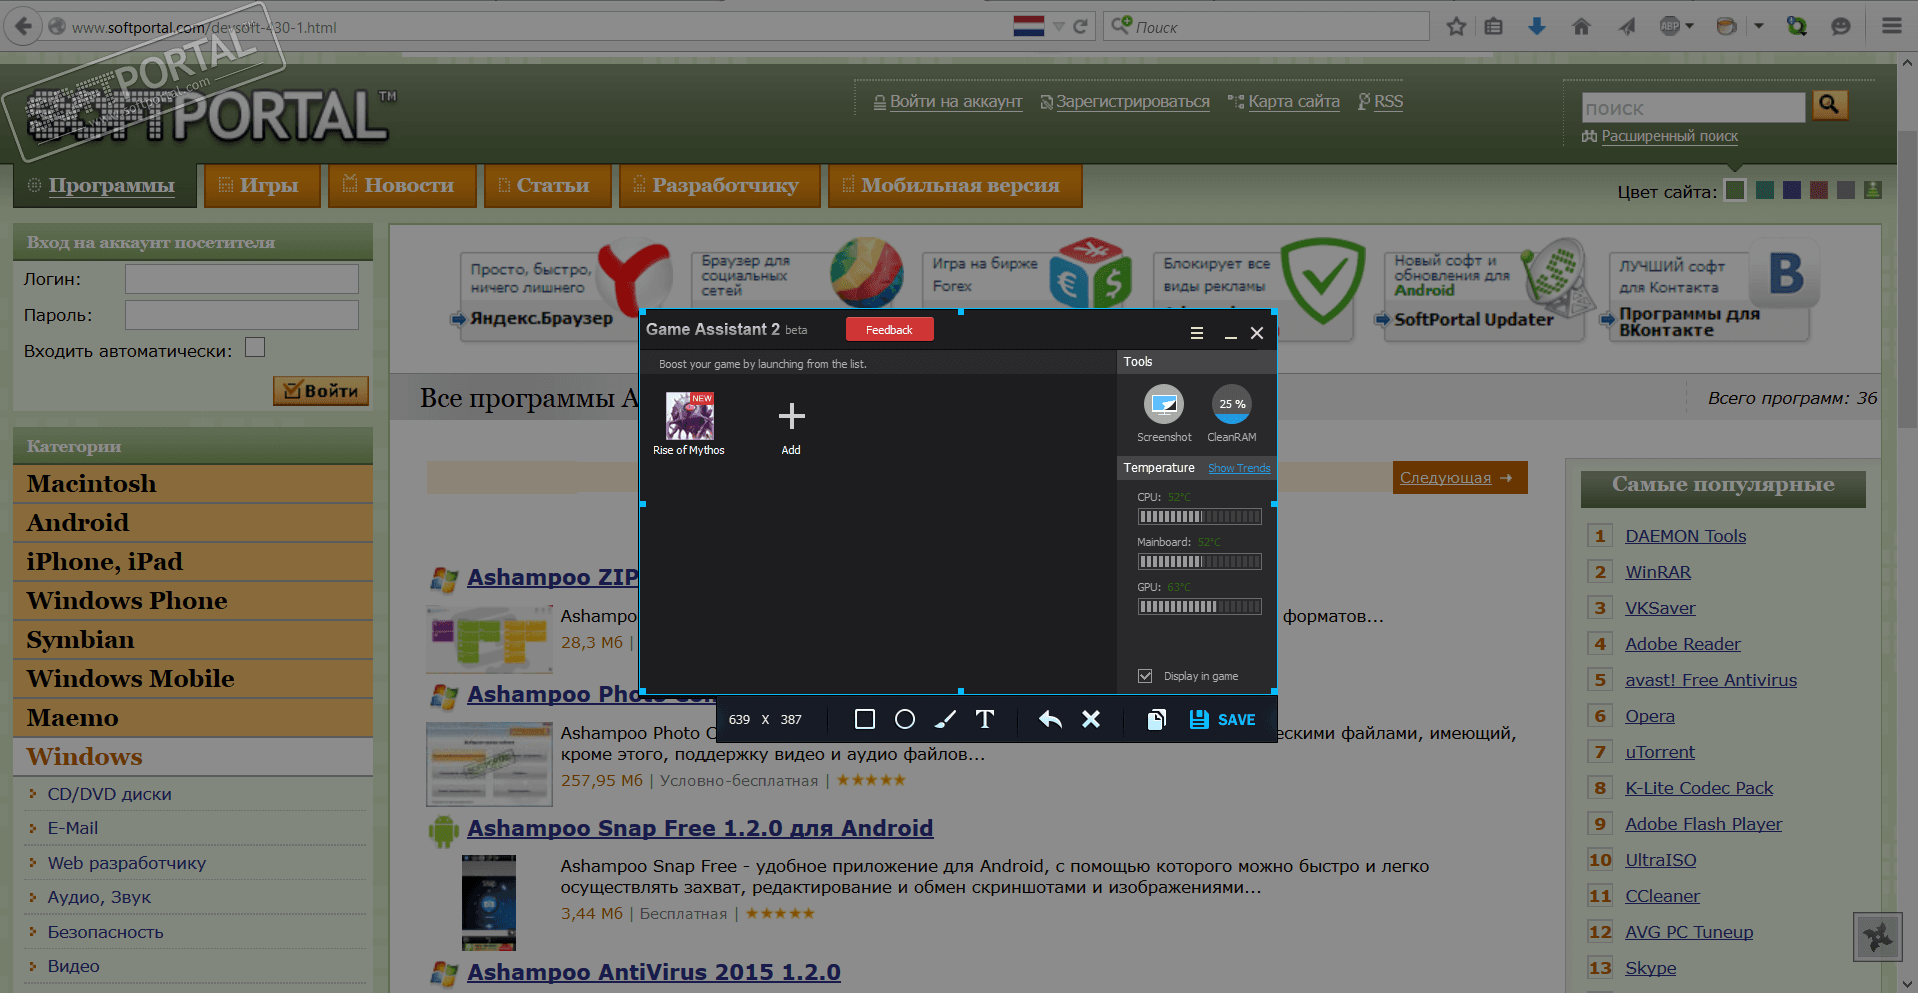This screenshot has height=993, width=1918.
Task: Go back with the browser back arrow
Action: (24, 27)
